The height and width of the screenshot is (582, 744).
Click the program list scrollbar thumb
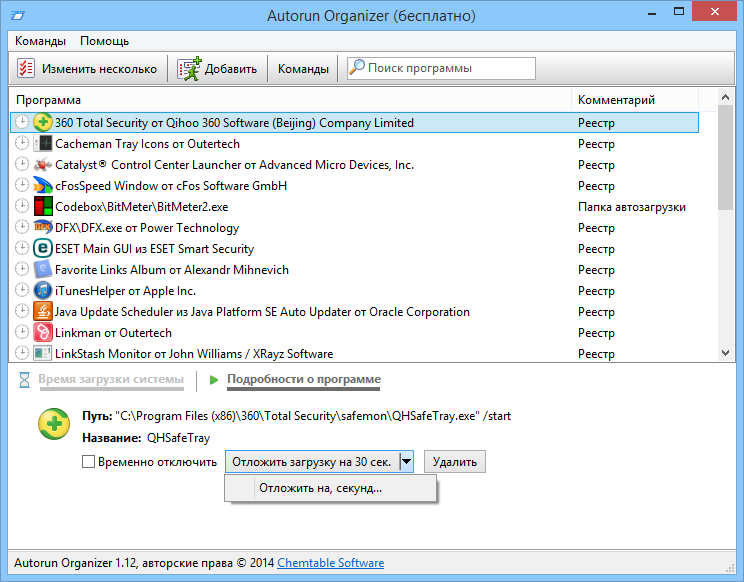coord(725,157)
